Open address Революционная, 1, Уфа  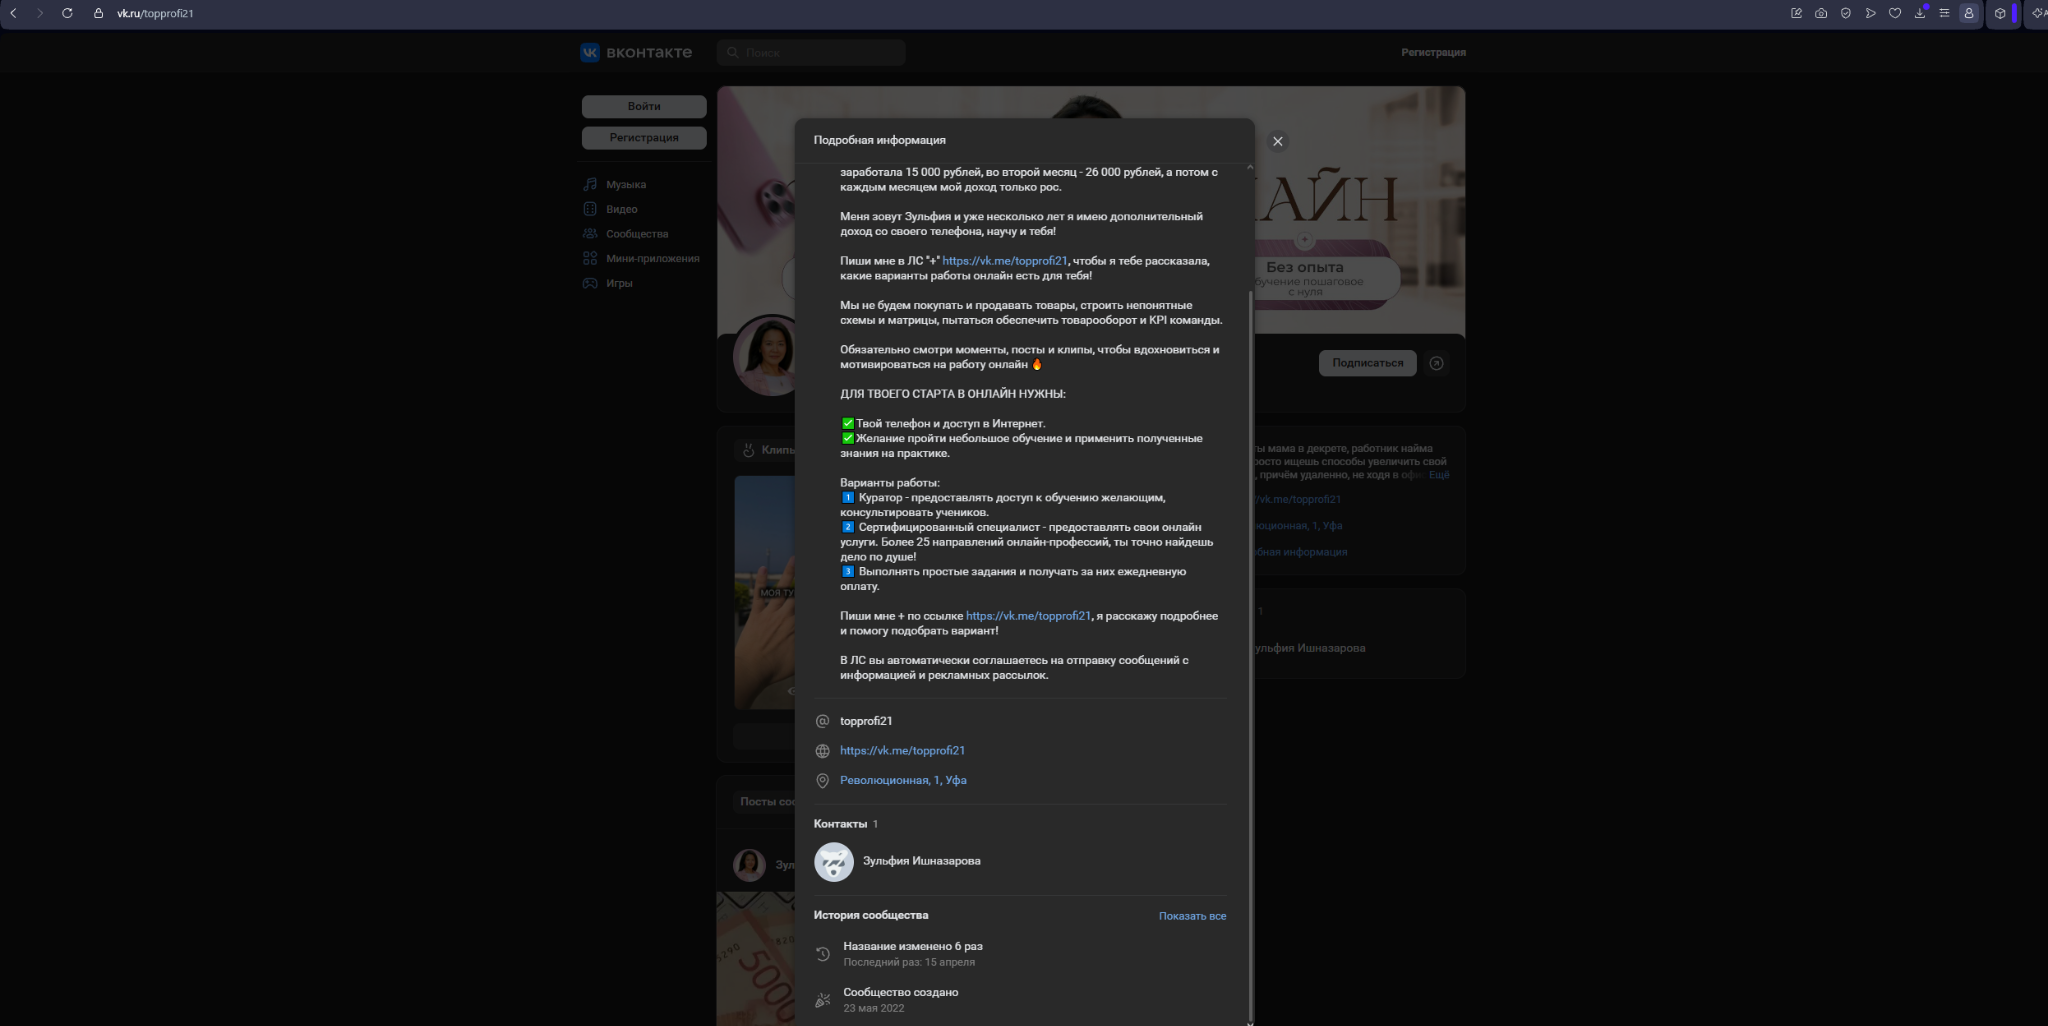pyautogui.click(x=903, y=780)
